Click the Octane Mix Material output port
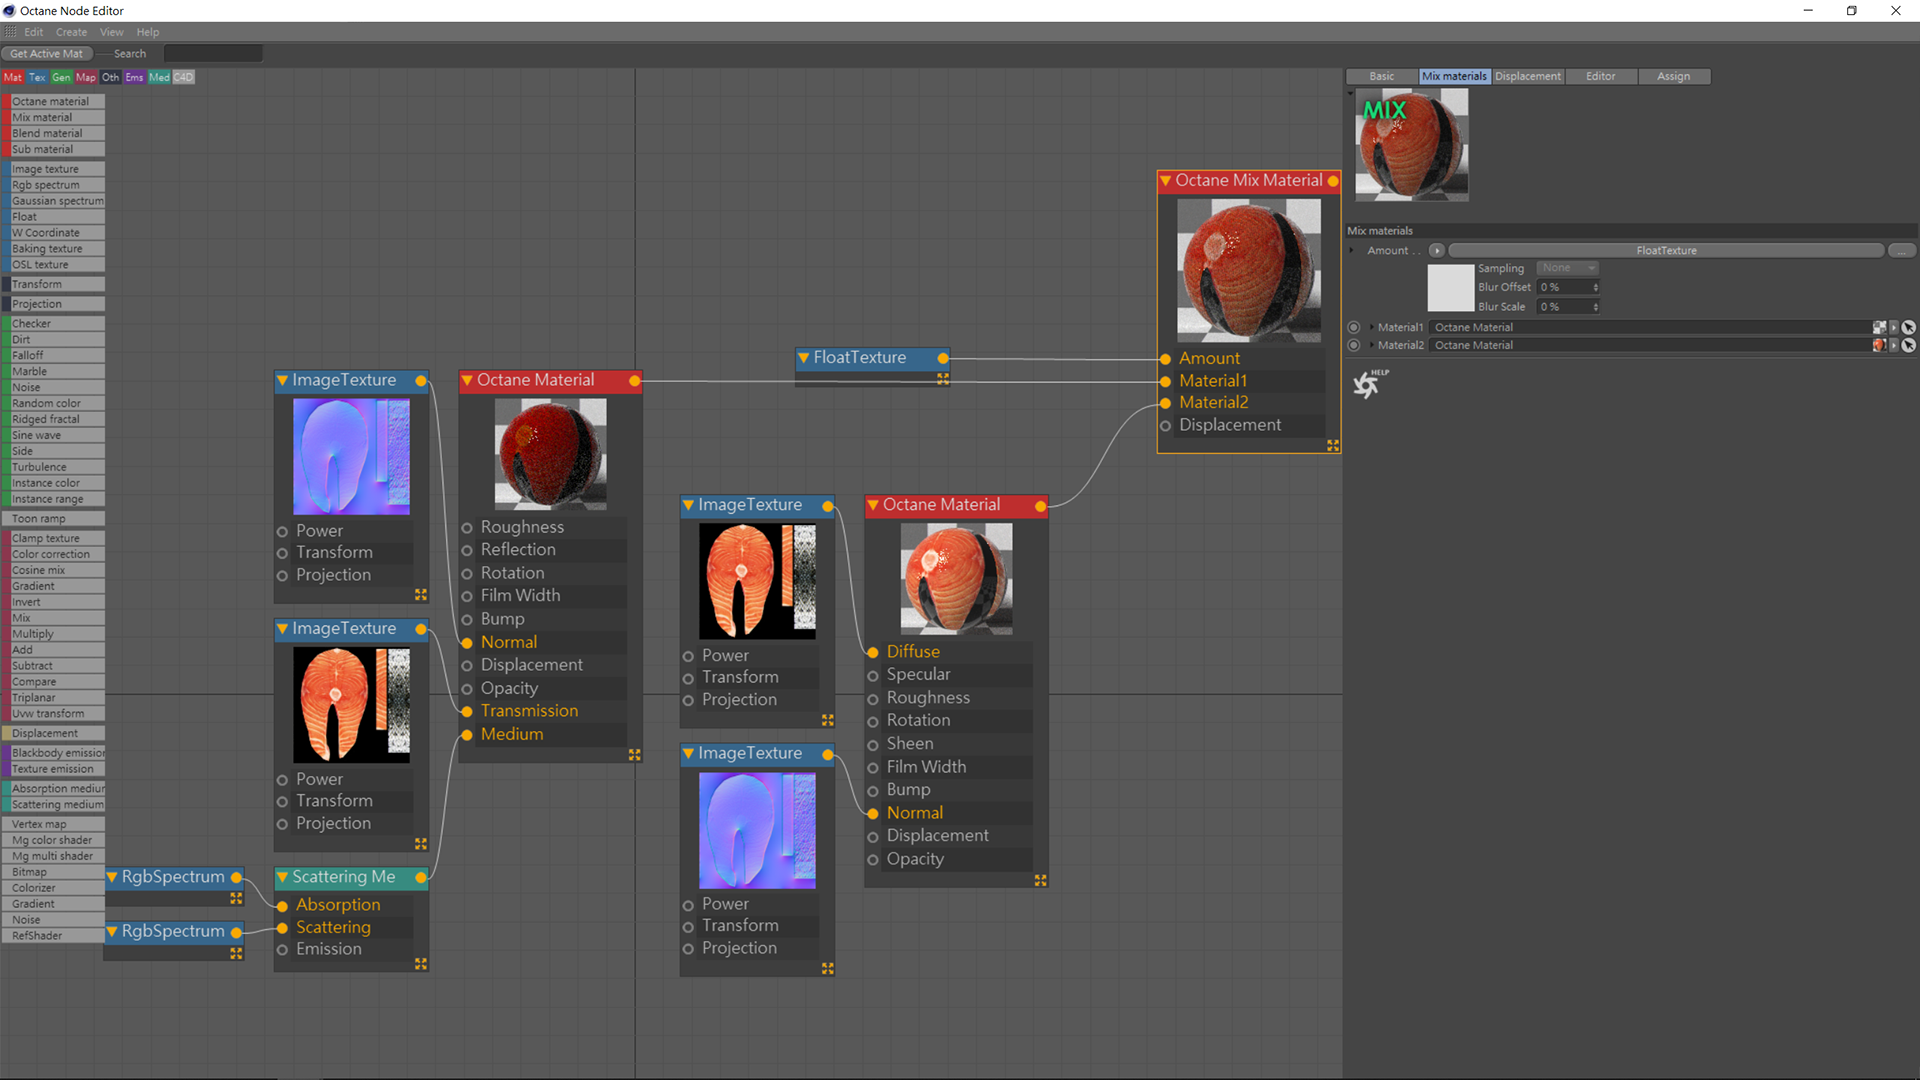The image size is (1920, 1080). coord(1333,181)
